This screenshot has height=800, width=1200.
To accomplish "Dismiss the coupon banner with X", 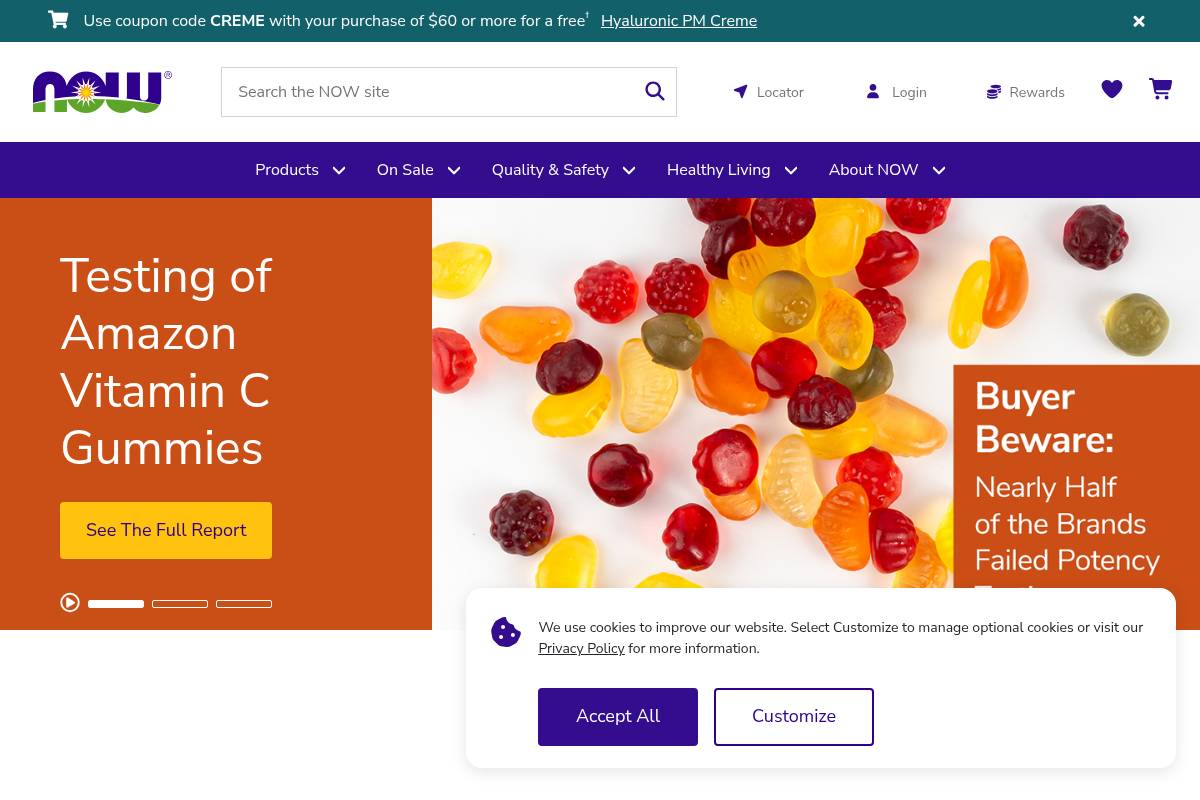I will tap(1139, 21).
